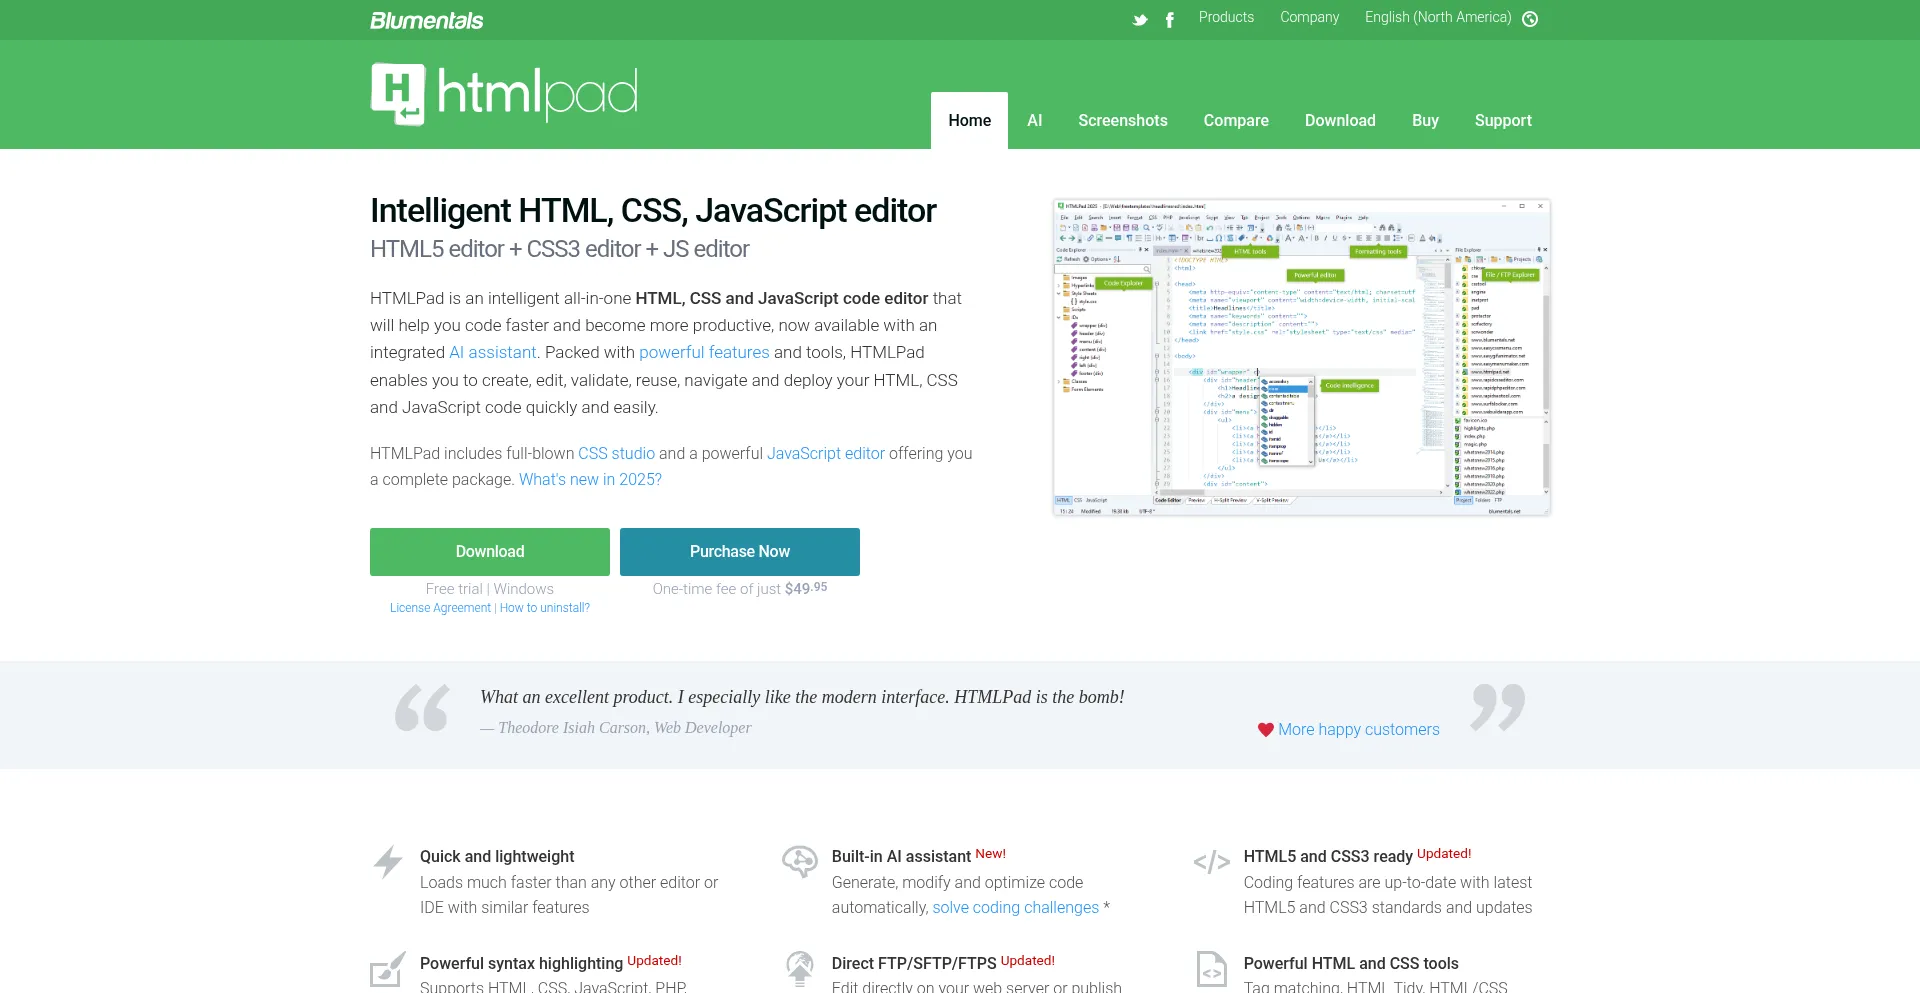The width and height of the screenshot is (1920, 993).
Task: Click the Powerful syntax highlighting heading
Action: pyautogui.click(x=521, y=963)
